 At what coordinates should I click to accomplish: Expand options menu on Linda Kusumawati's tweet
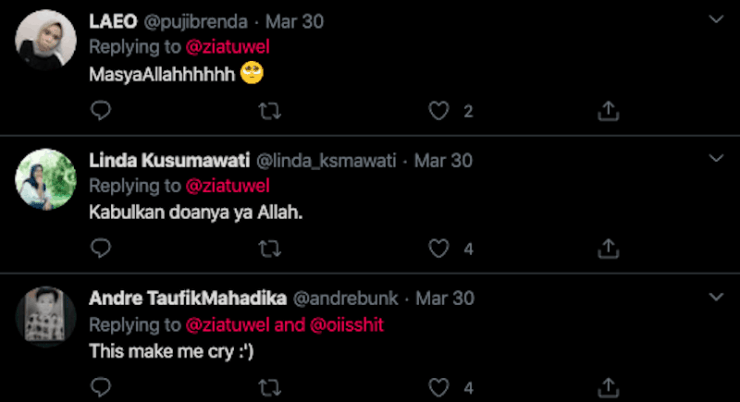[x=716, y=159]
